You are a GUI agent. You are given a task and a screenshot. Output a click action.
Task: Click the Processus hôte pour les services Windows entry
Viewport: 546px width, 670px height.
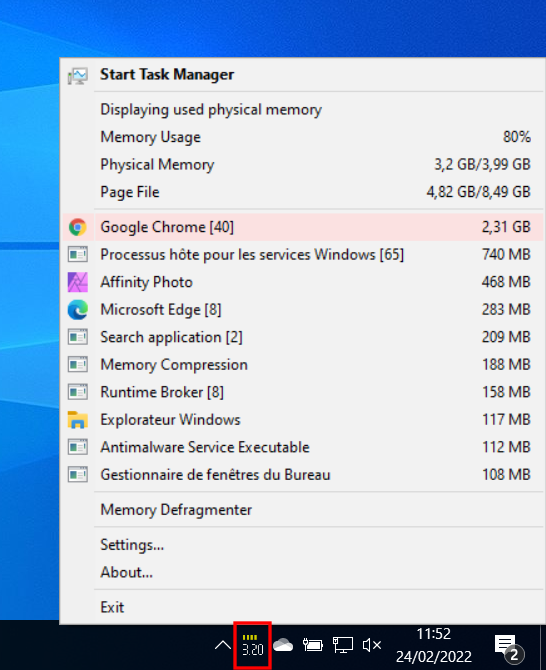point(303,255)
